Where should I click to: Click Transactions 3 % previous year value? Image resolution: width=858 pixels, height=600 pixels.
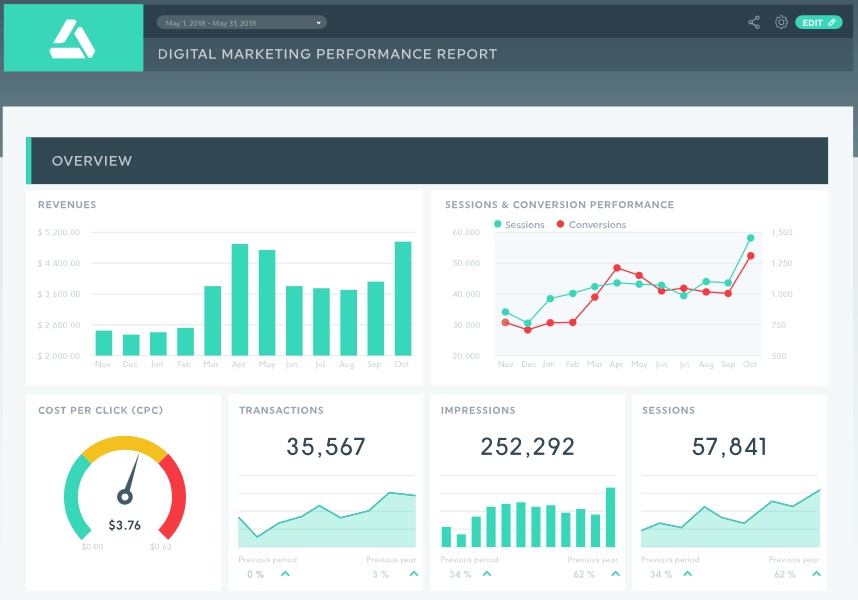[380, 574]
